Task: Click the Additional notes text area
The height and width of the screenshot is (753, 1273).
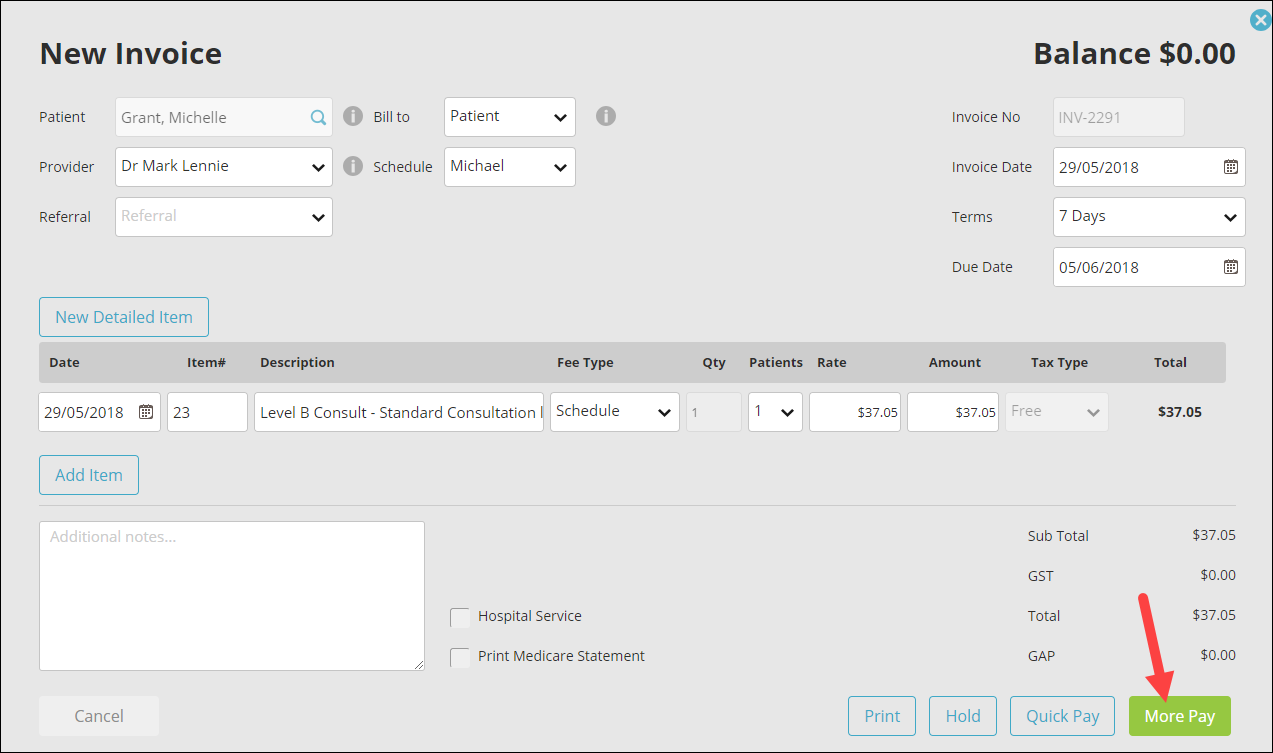Action: pos(232,596)
